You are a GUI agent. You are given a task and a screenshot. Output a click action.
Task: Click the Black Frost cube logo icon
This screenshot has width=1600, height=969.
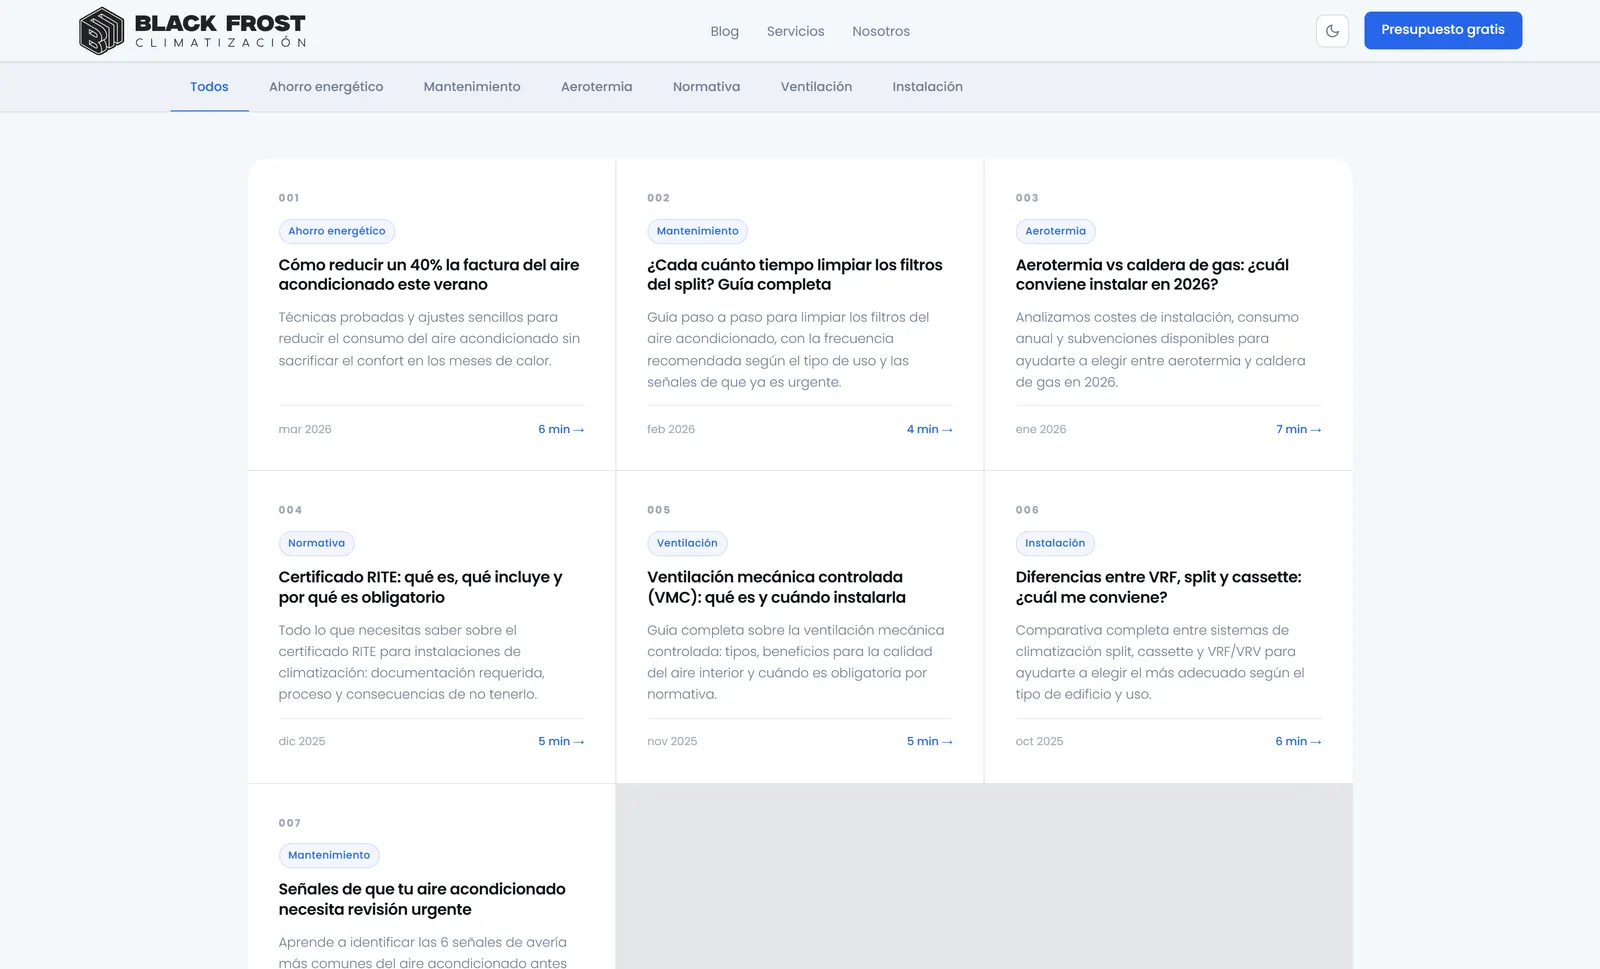[x=101, y=31]
